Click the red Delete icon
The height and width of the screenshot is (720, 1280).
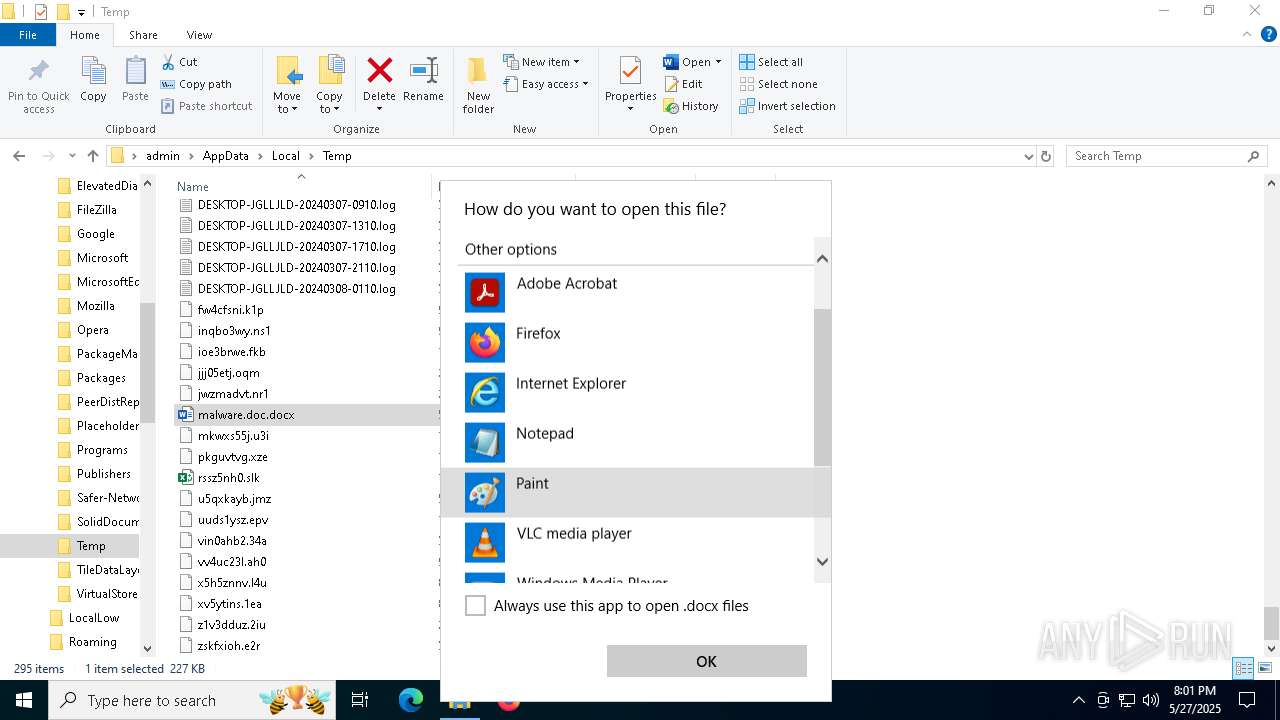(x=379, y=72)
